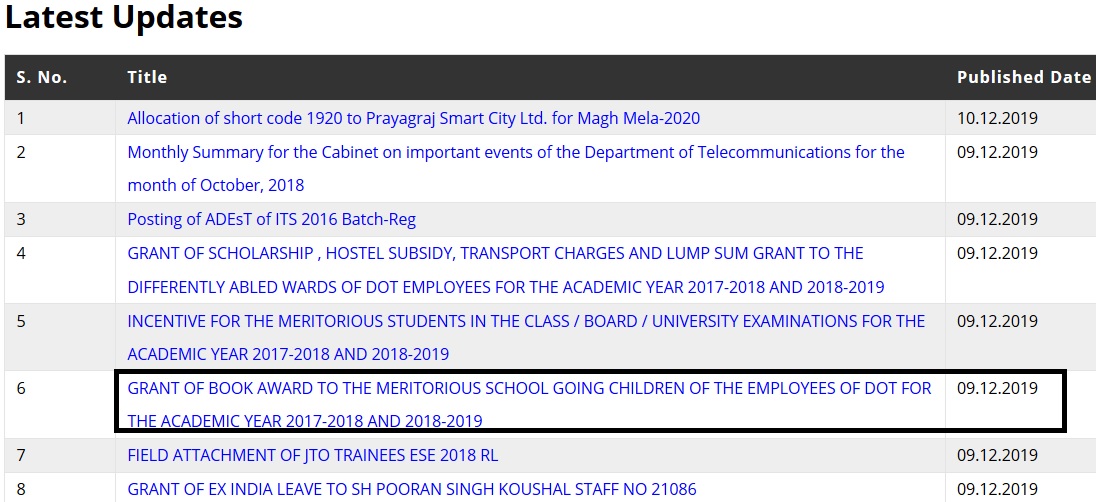1096x502 pixels.
Task: Open Prayagraj Smart City short code link
Action: tap(413, 118)
